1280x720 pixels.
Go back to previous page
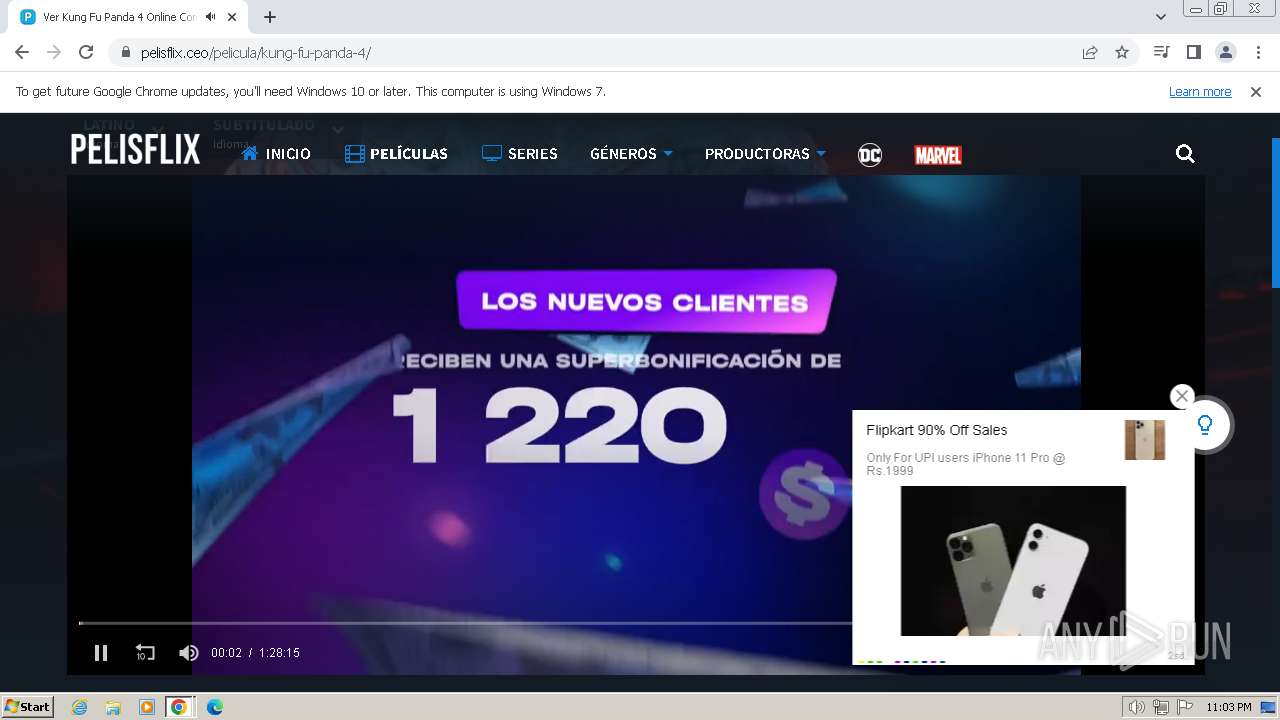point(22,52)
